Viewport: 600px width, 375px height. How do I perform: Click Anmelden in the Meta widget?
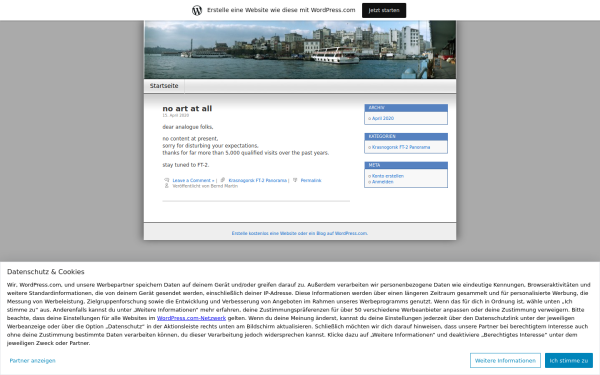click(x=383, y=182)
